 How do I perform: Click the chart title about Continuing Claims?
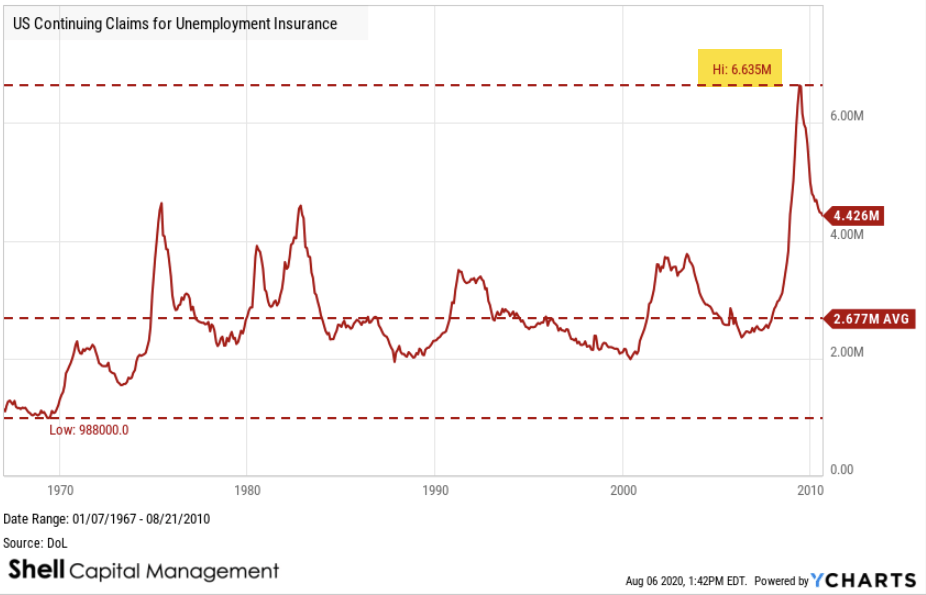(x=175, y=23)
